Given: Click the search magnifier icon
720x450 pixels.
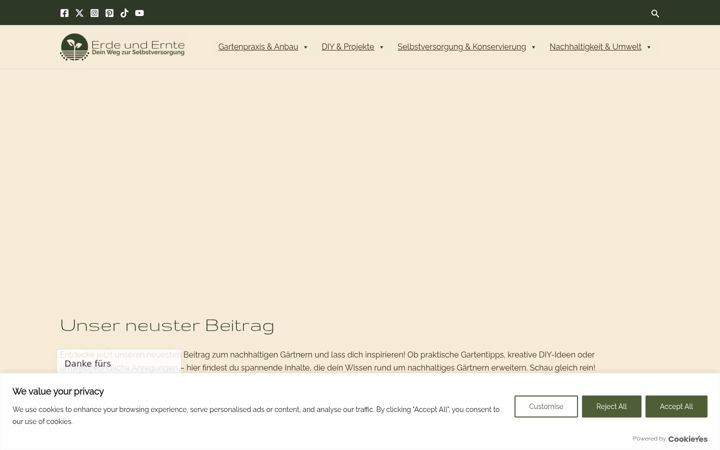Looking at the screenshot, I should pos(655,14).
